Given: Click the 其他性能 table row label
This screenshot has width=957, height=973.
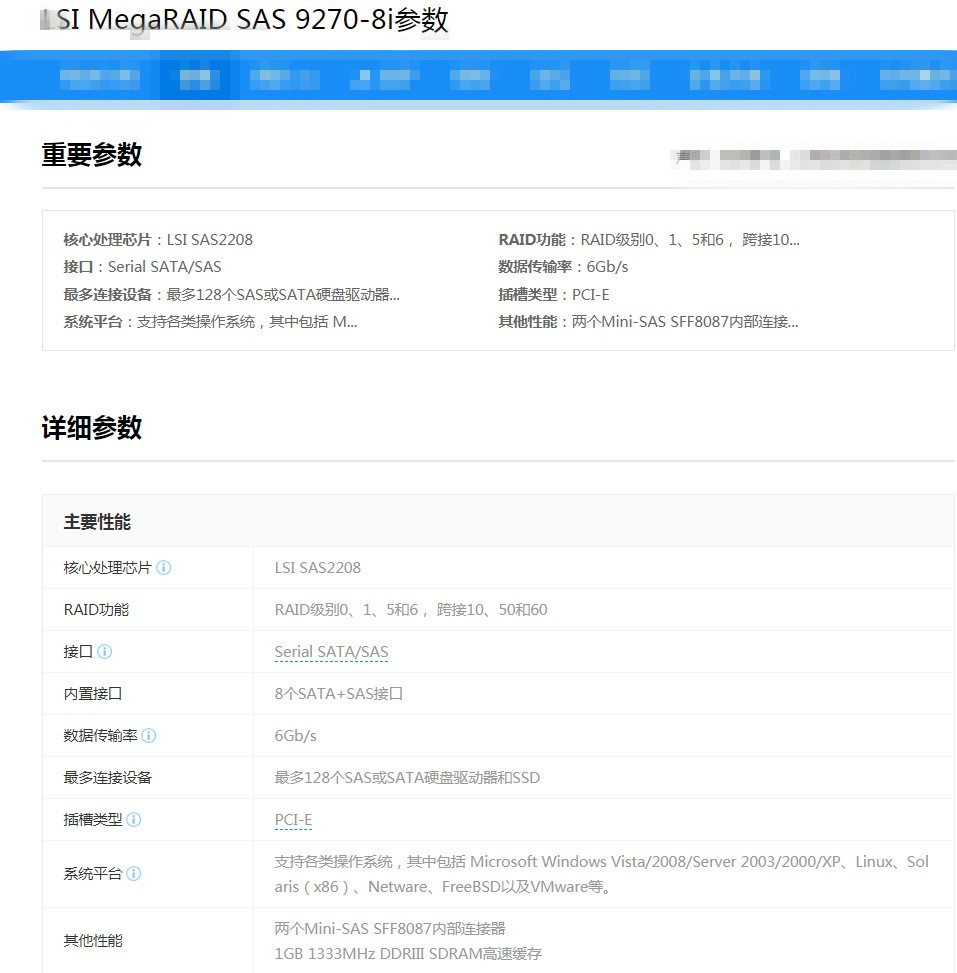Looking at the screenshot, I should pyautogui.click(x=93, y=941).
